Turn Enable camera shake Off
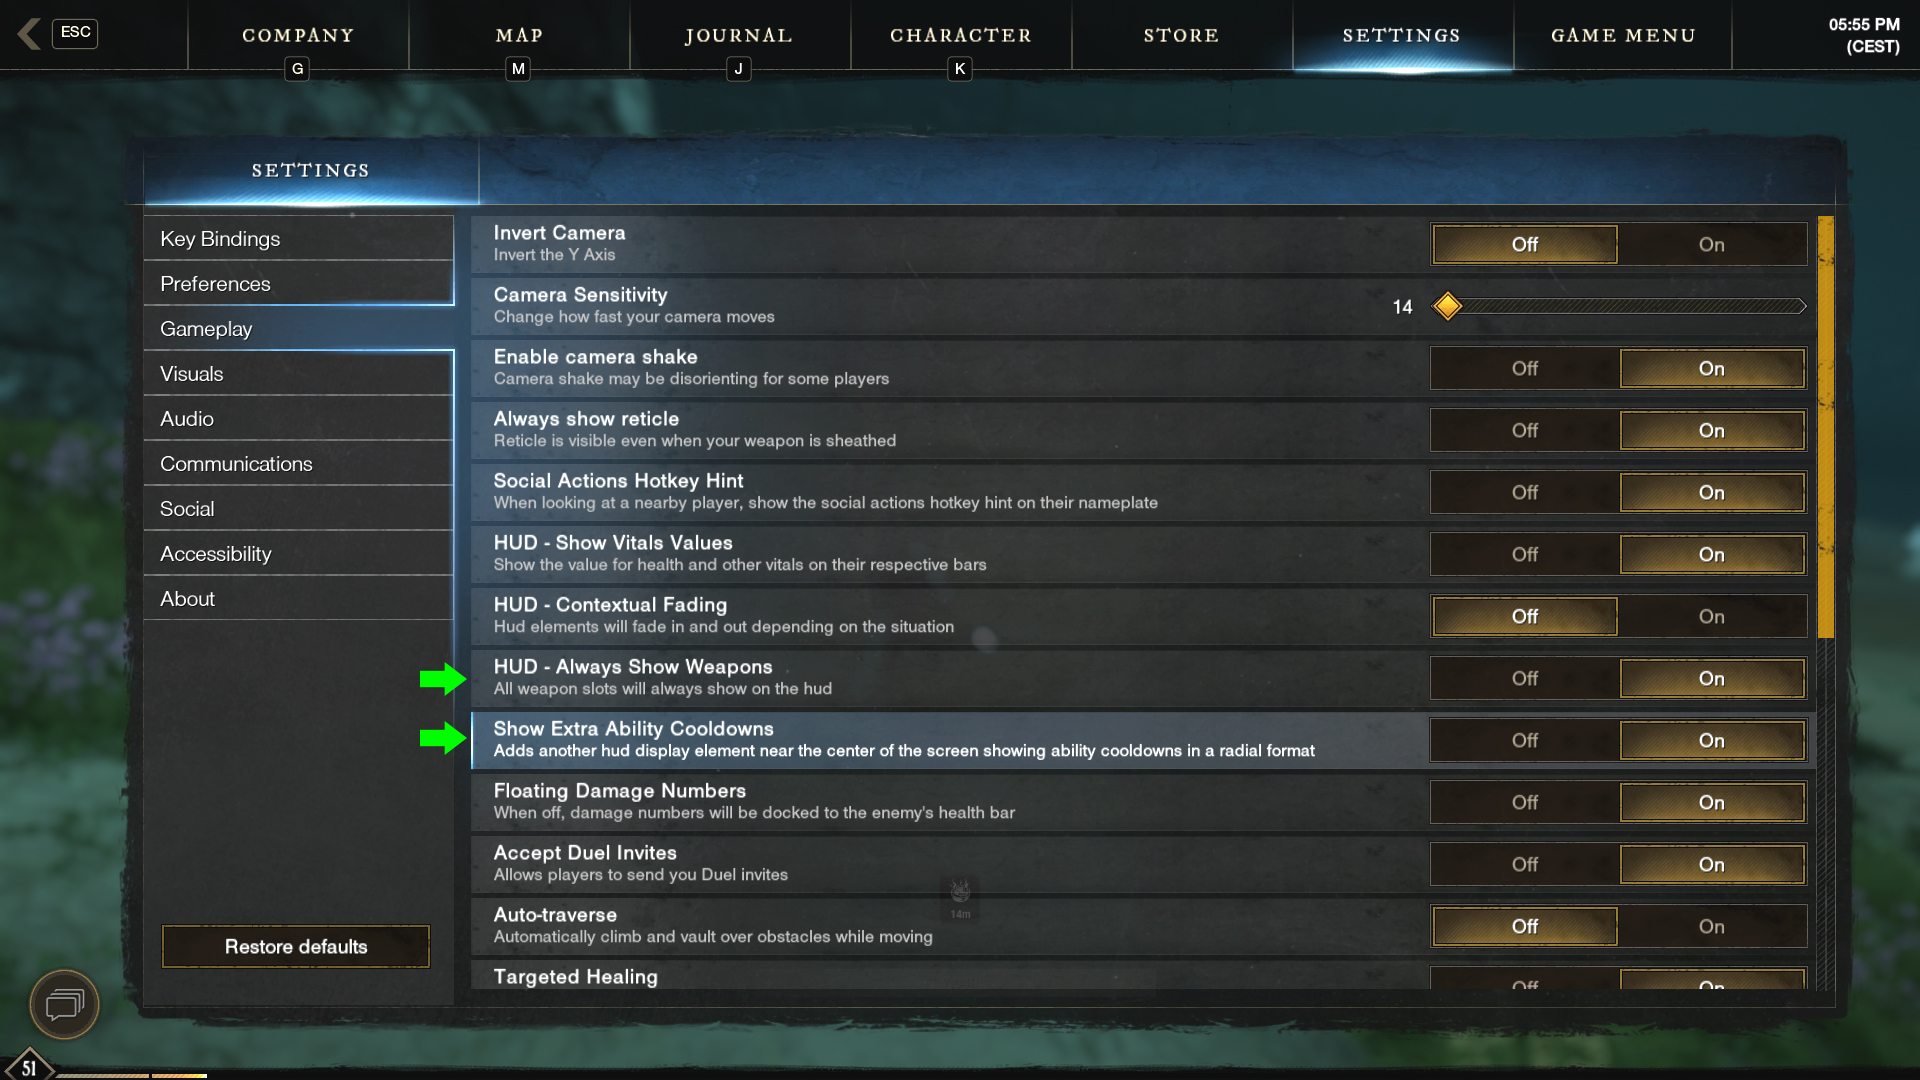 [1524, 369]
